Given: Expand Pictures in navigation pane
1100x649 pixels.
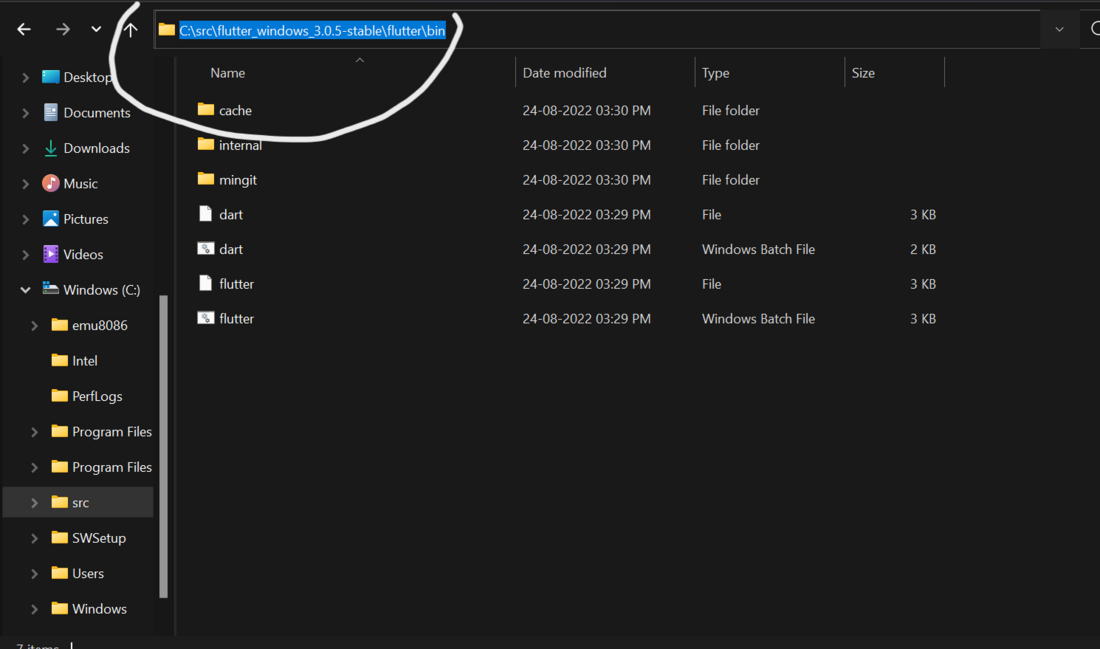Looking at the screenshot, I should click(x=25, y=219).
